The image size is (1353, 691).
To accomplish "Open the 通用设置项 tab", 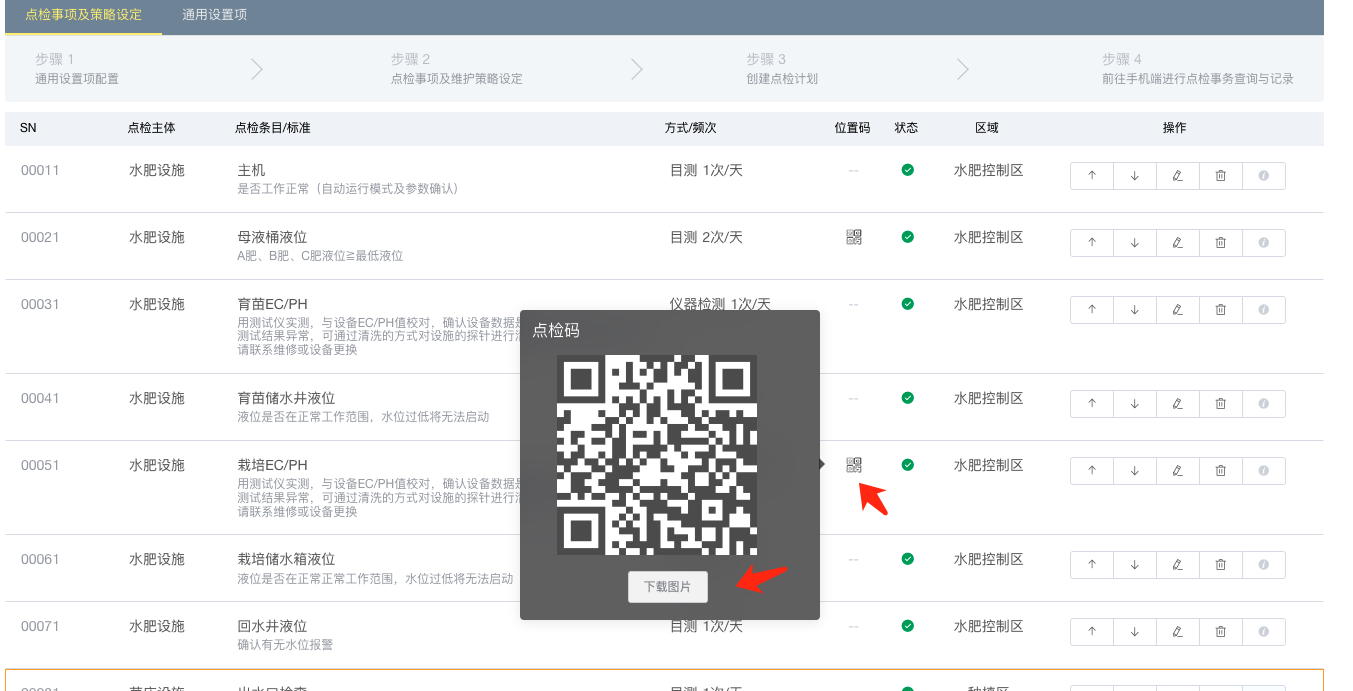I will [x=215, y=15].
